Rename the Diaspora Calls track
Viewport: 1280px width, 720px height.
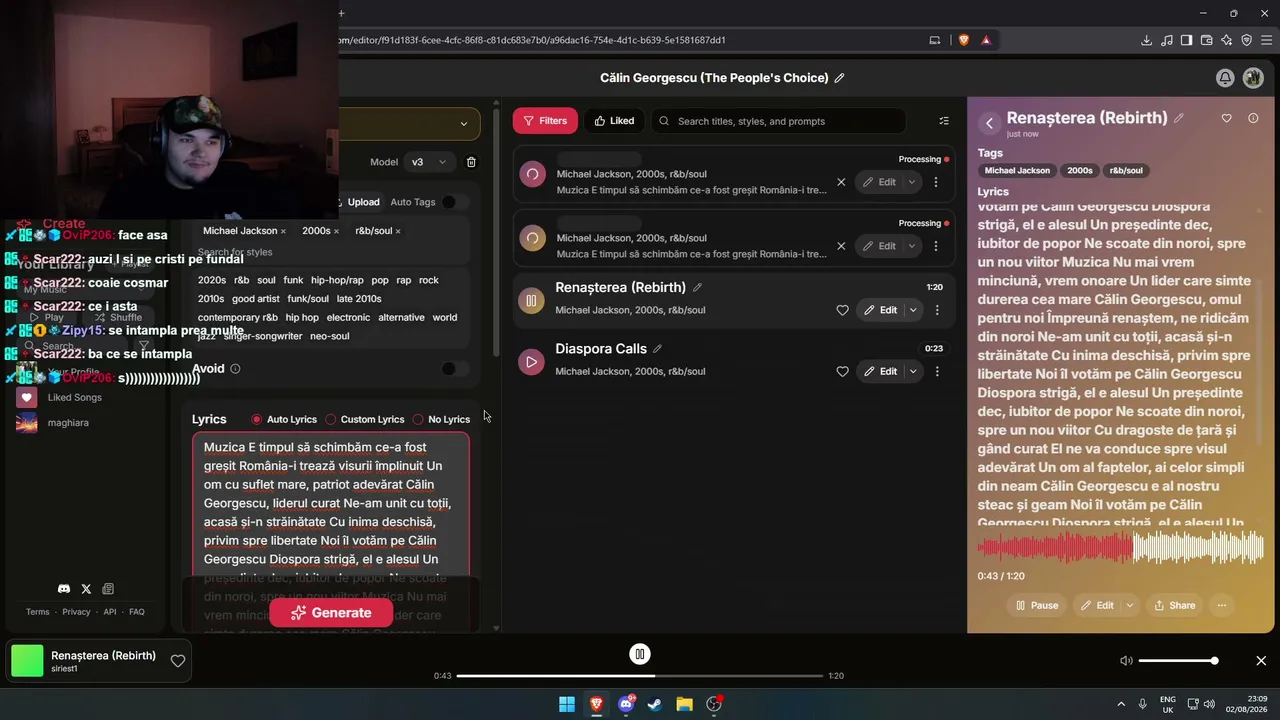657,349
